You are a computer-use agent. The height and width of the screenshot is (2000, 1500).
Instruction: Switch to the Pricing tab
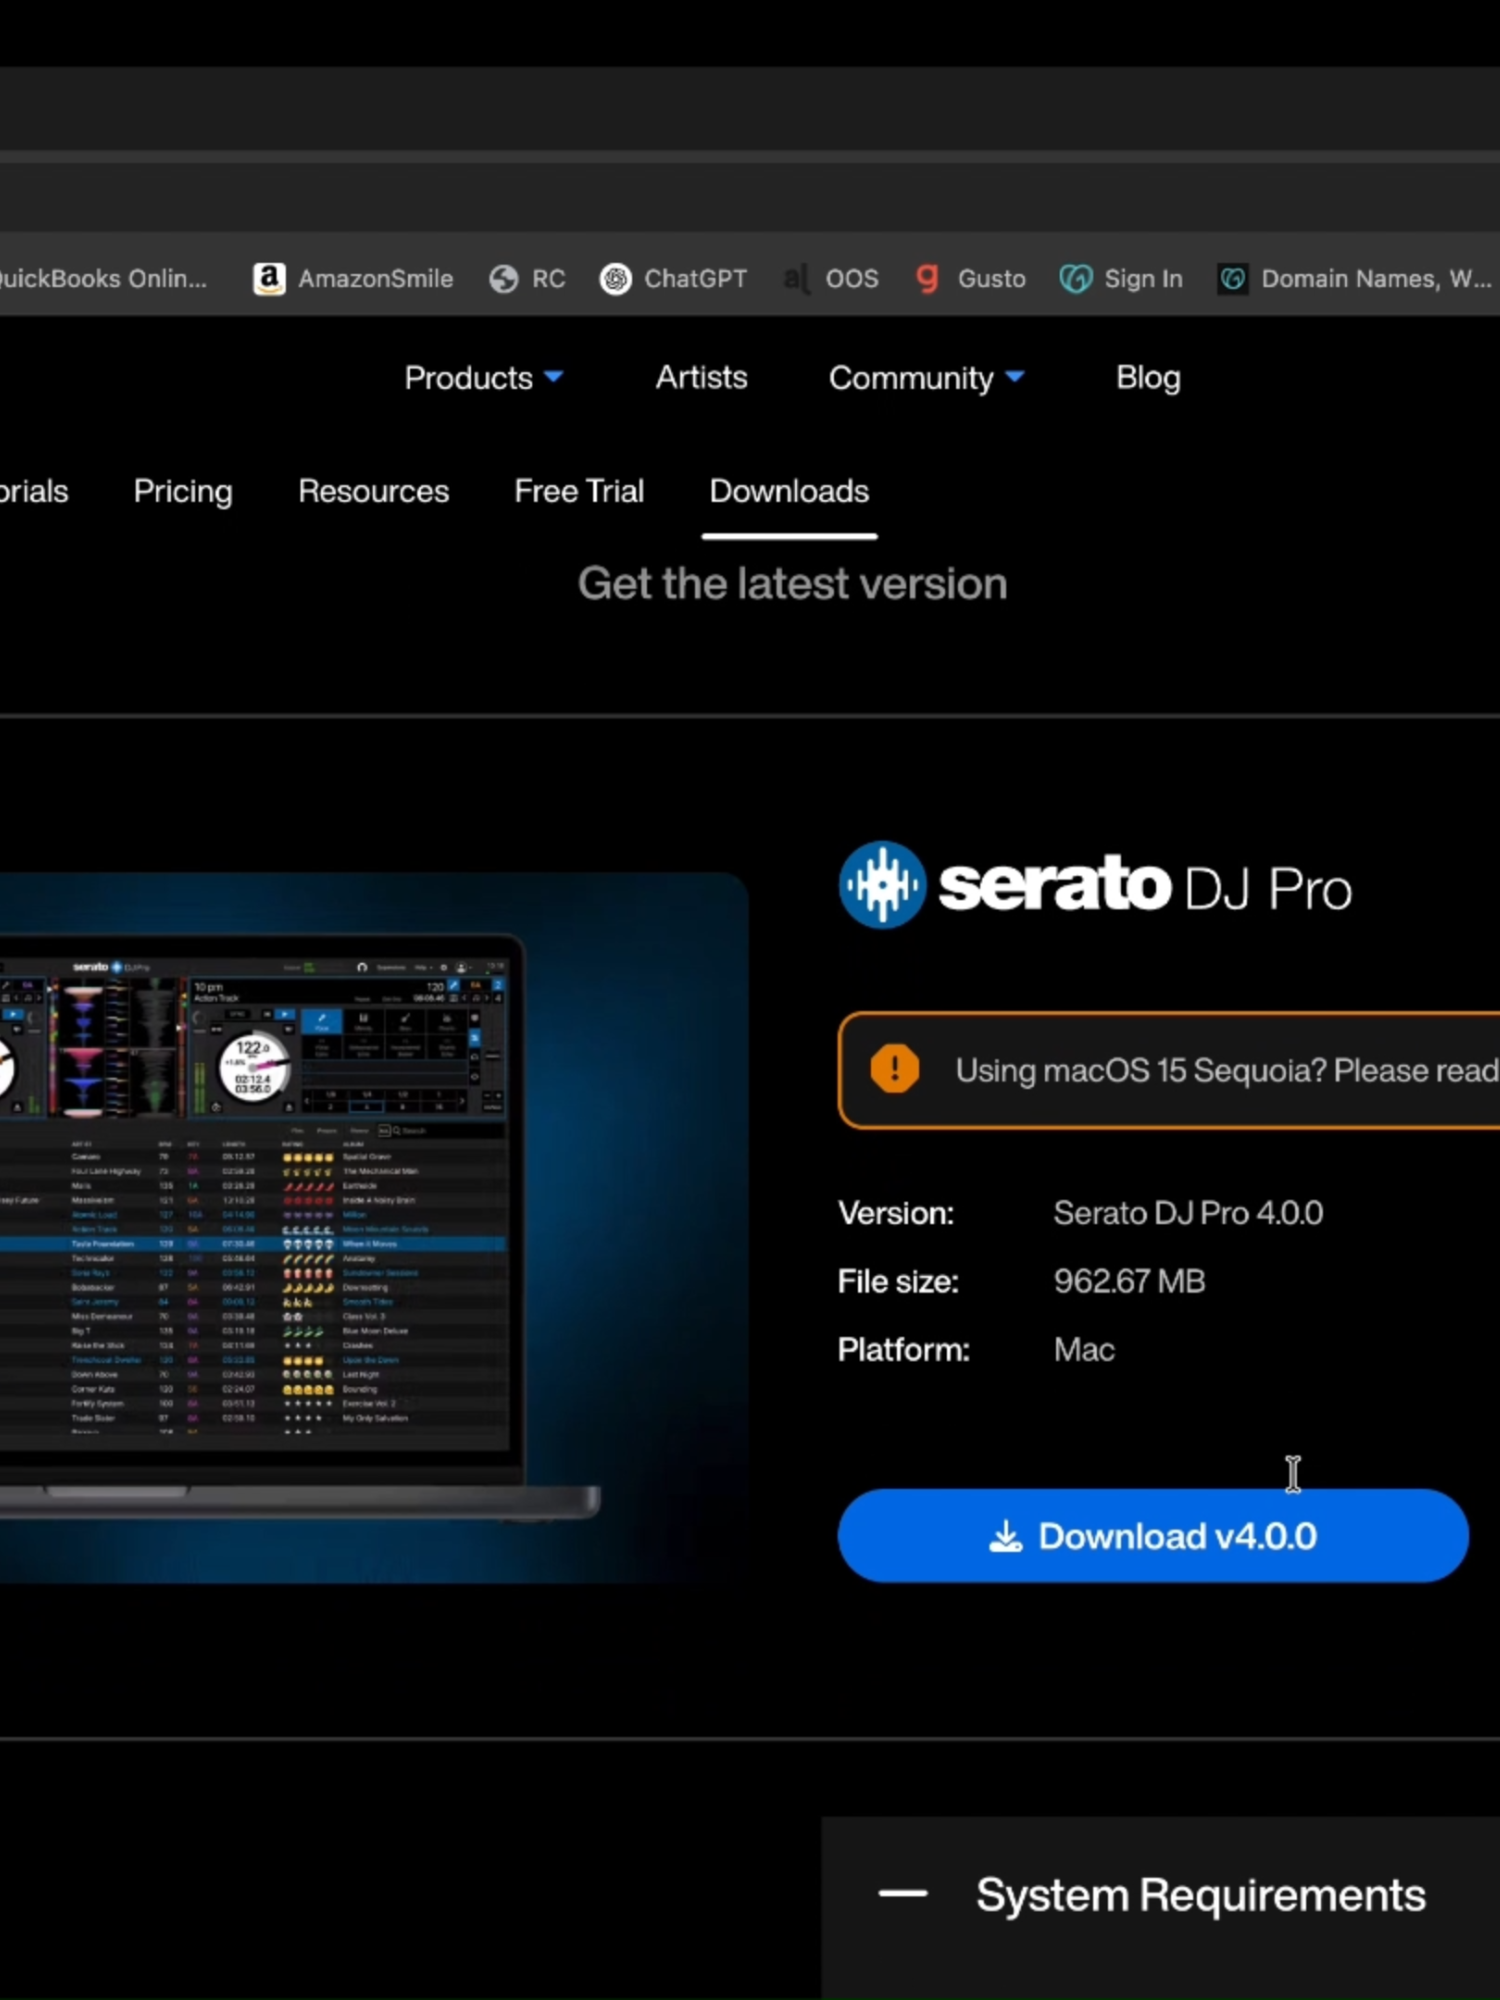pyautogui.click(x=183, y=491)
